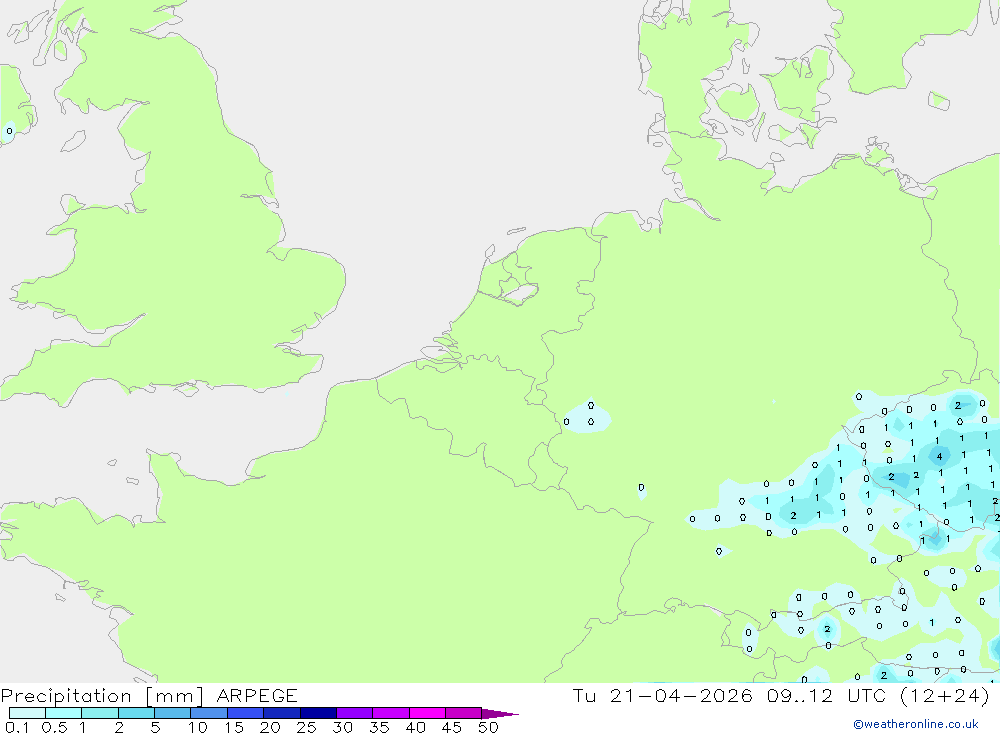The height and width of the screenshot is (733, 1000).
Task: Click the "50" legend scale label
Action: tap(489, 727)
